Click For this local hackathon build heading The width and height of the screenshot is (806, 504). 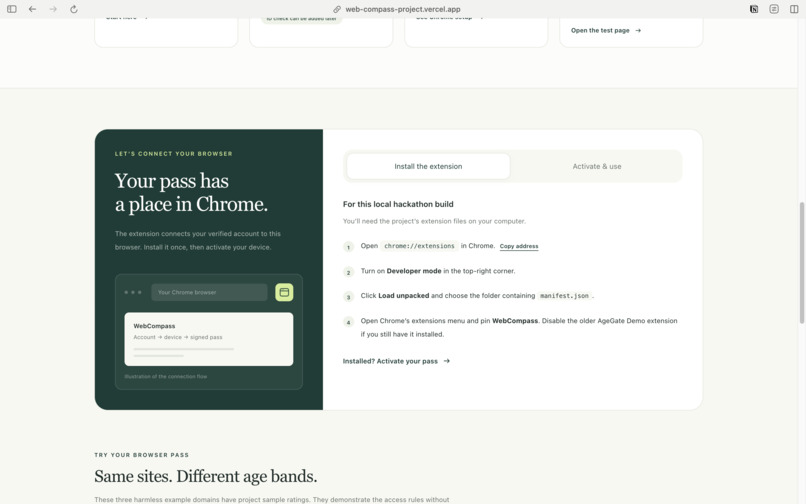[398, 204]
